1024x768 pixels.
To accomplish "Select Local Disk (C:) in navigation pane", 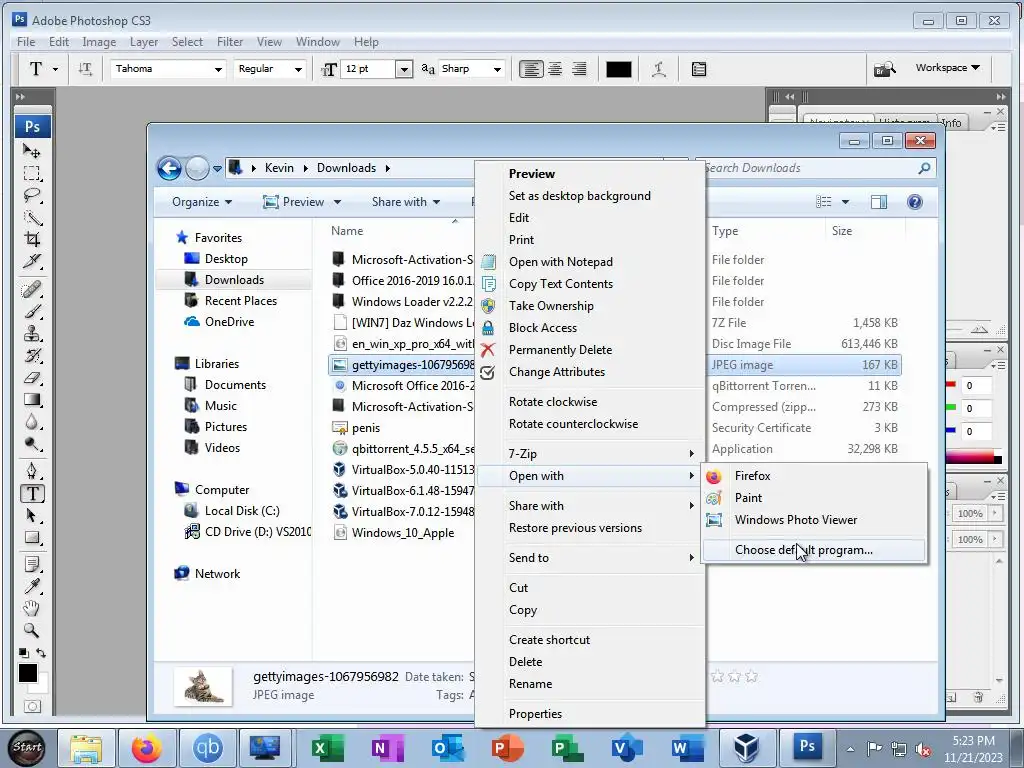I will click(x=242, y=511).
